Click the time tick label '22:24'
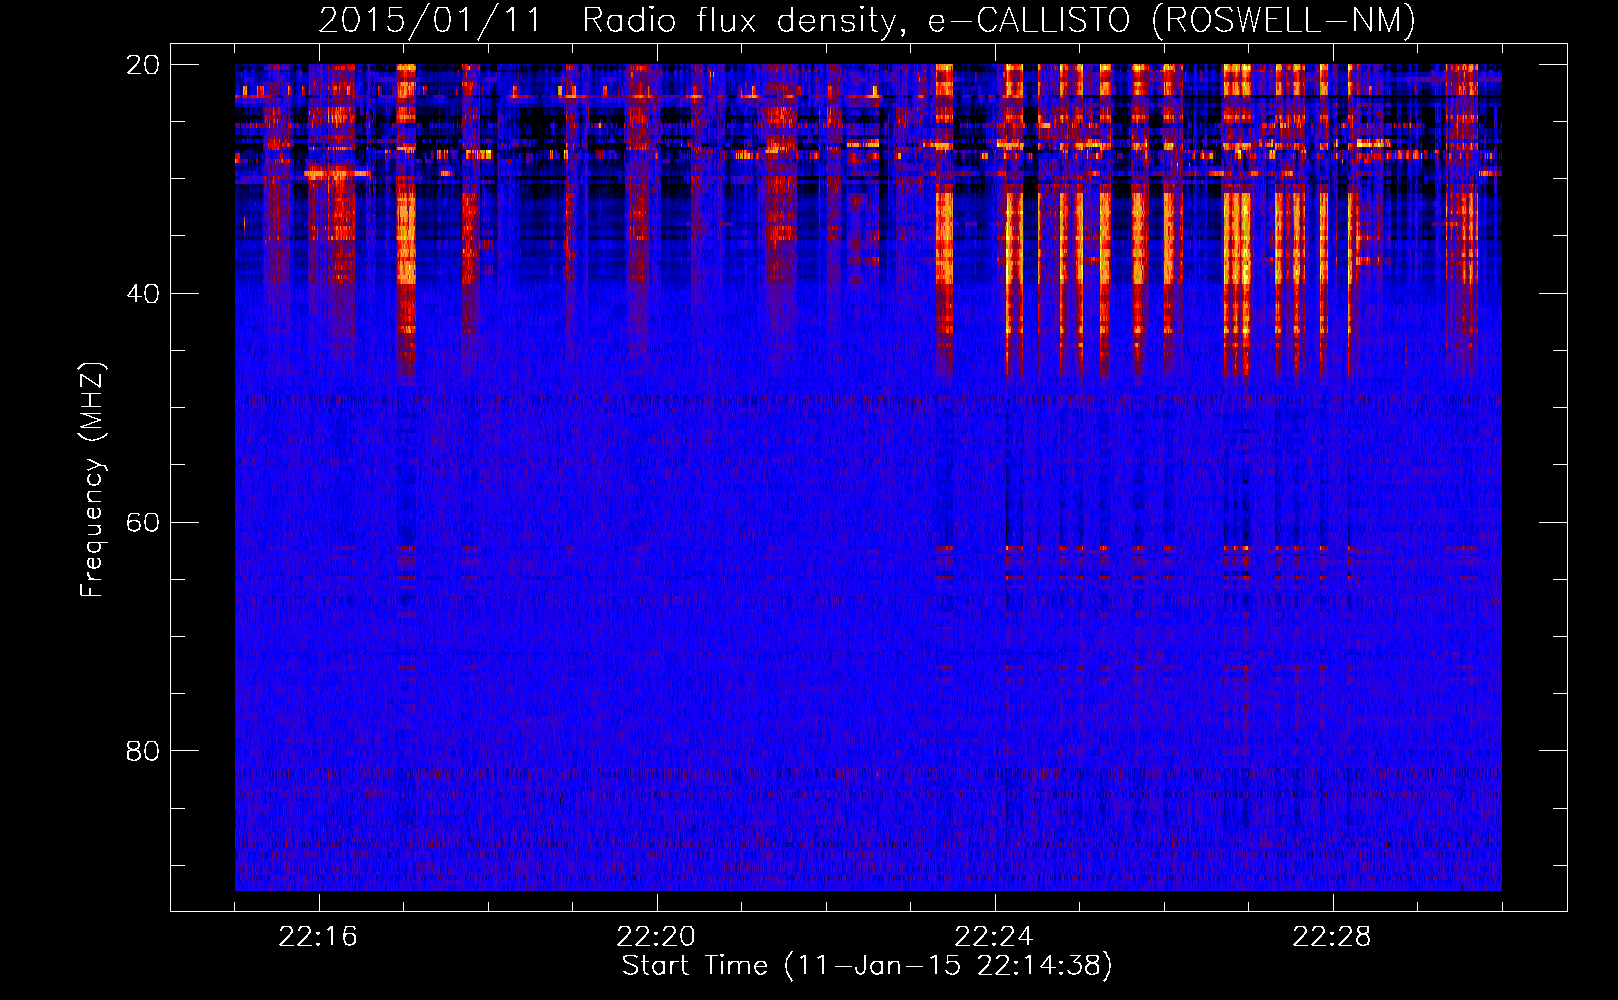Viewport: 1618px width, 1000px height. (x=994, y=937)
